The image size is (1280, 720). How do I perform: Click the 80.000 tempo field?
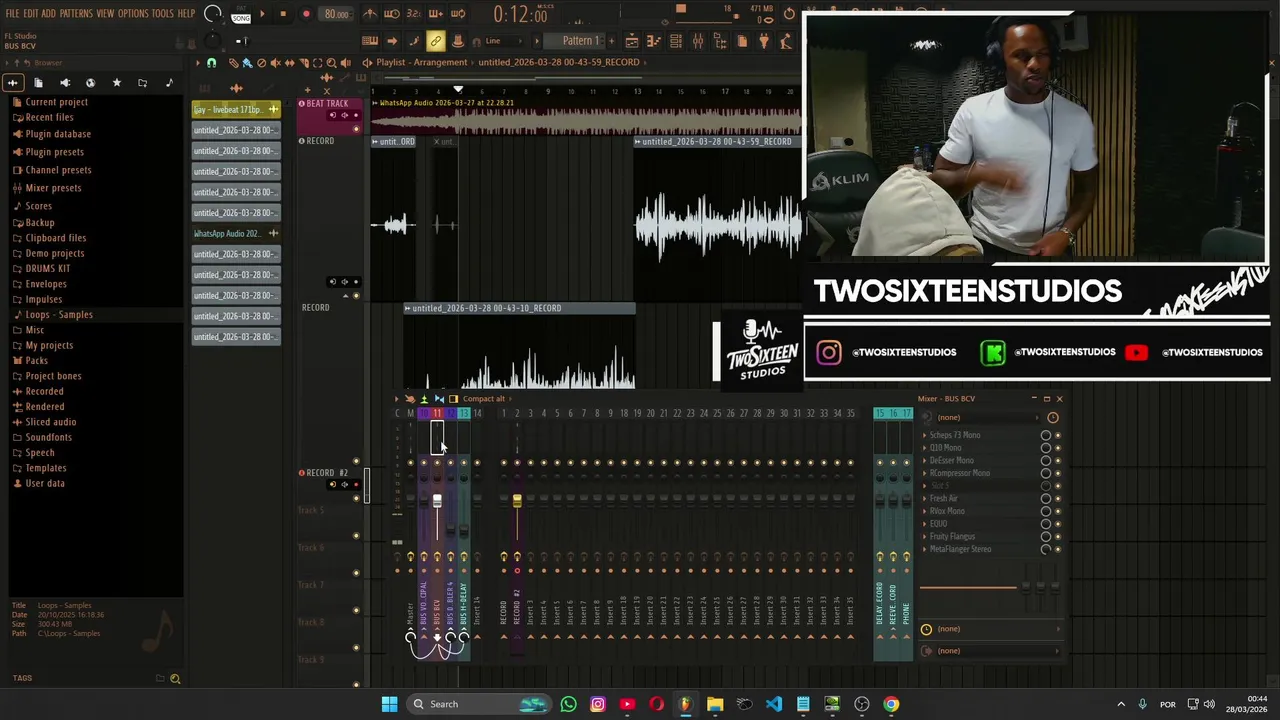click(337, 14)
